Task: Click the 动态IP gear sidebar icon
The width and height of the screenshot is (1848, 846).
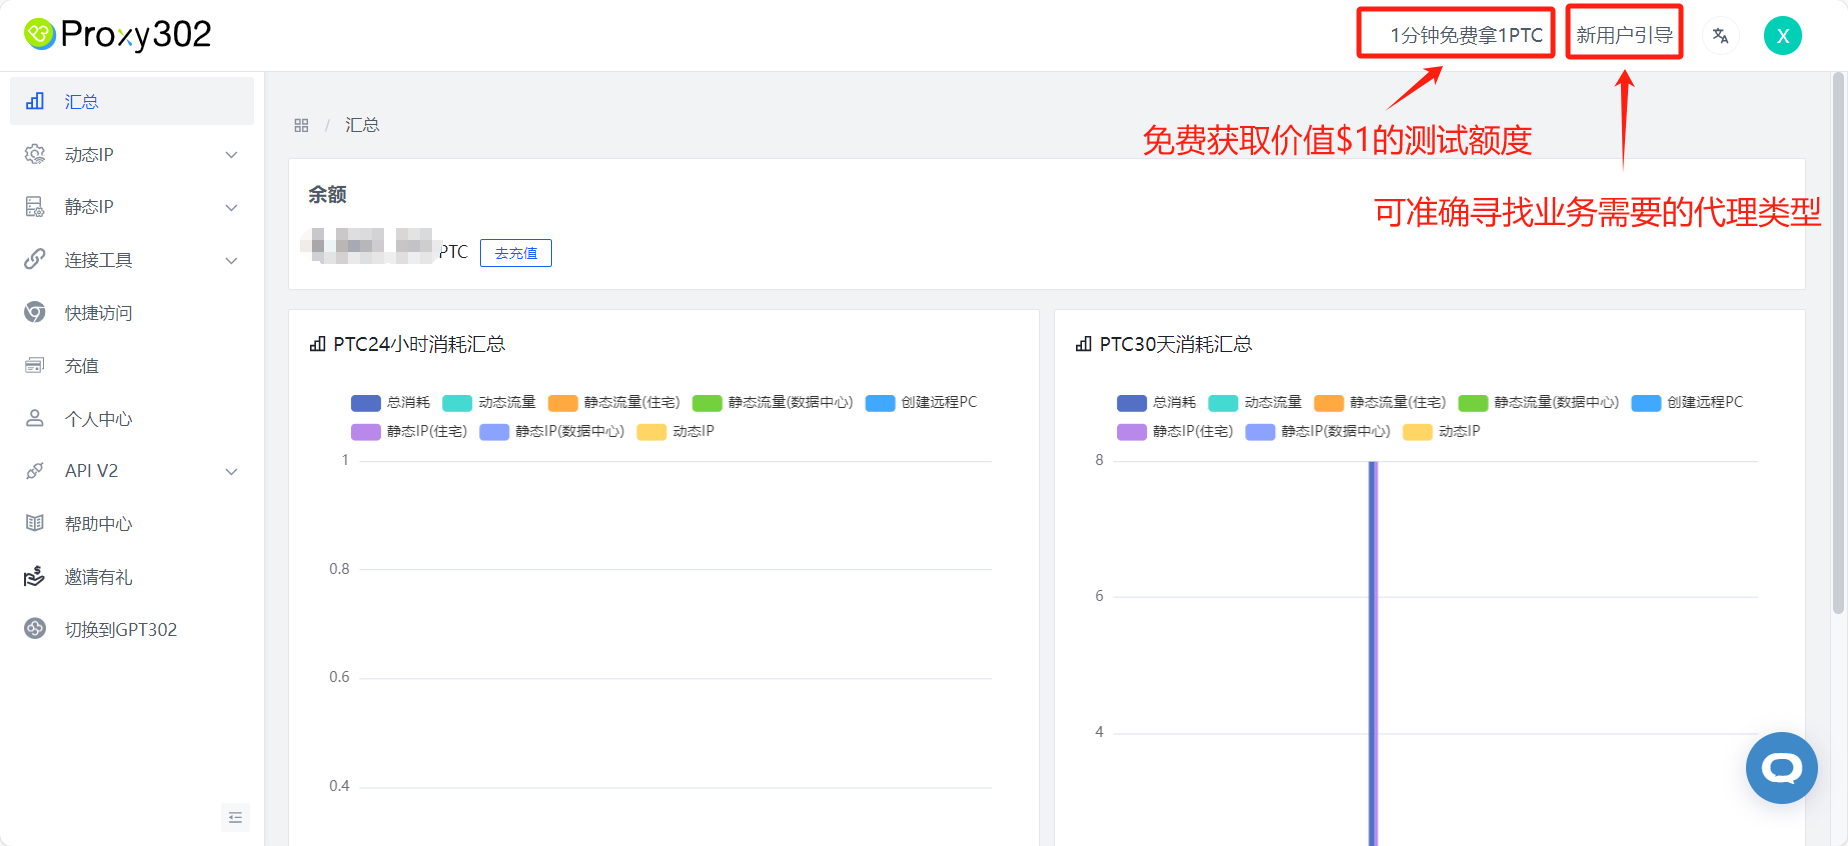Action: (35, 154)
